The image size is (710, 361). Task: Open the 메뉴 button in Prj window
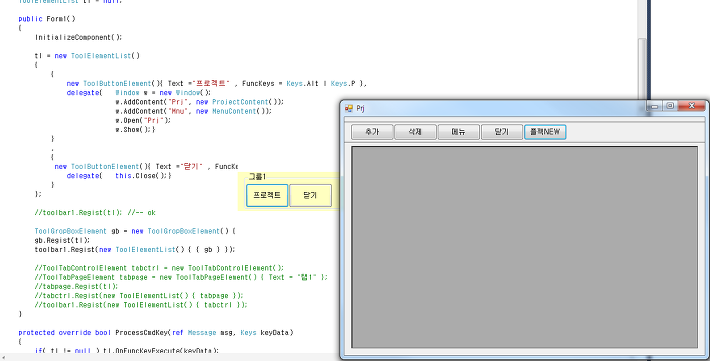click(458, 132)
